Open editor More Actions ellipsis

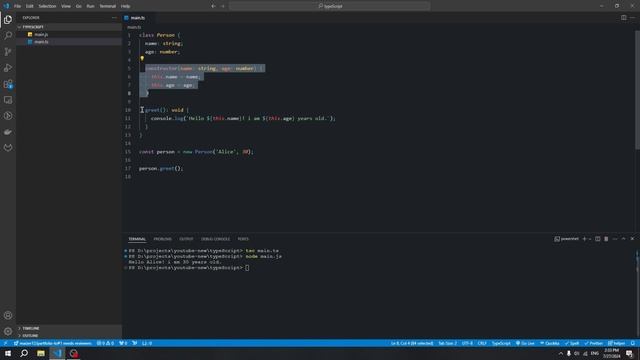point(632,18)
